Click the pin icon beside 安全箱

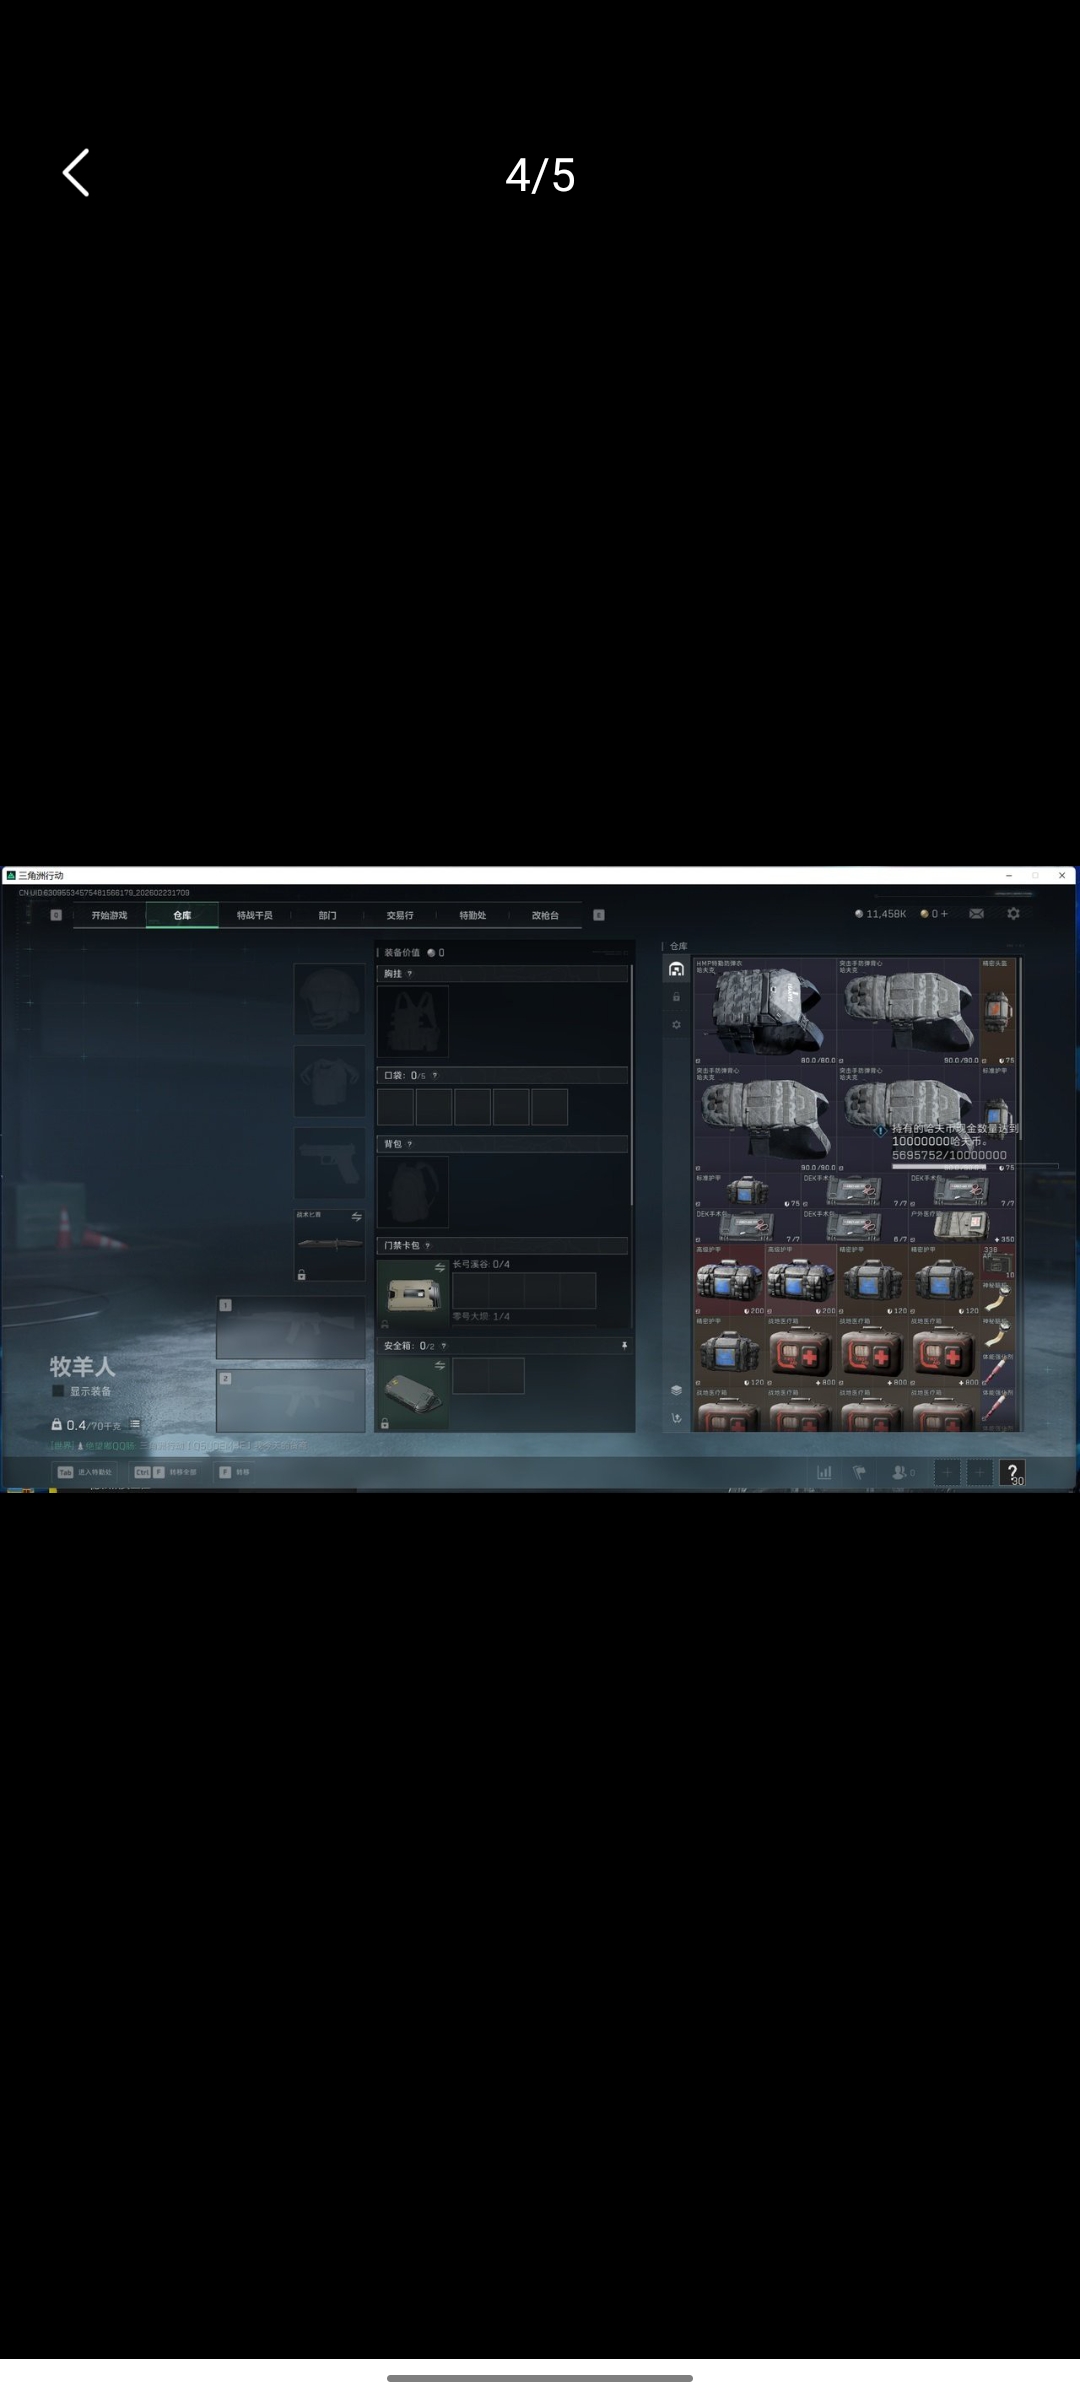pyautogui.click(x=624, y=1346)
